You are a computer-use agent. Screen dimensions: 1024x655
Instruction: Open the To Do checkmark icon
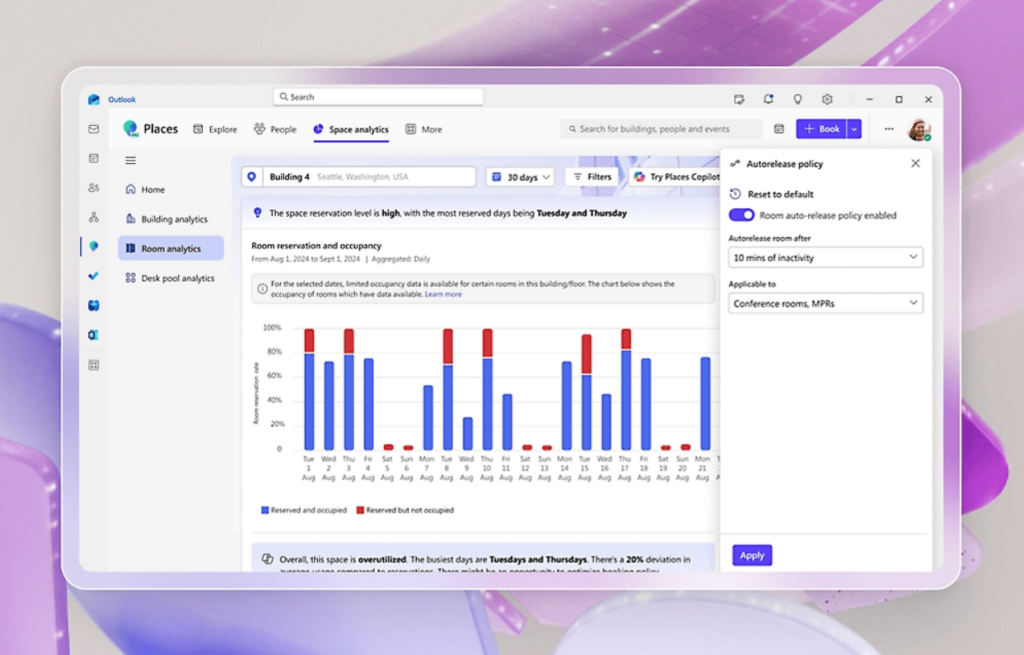[93, 276]
